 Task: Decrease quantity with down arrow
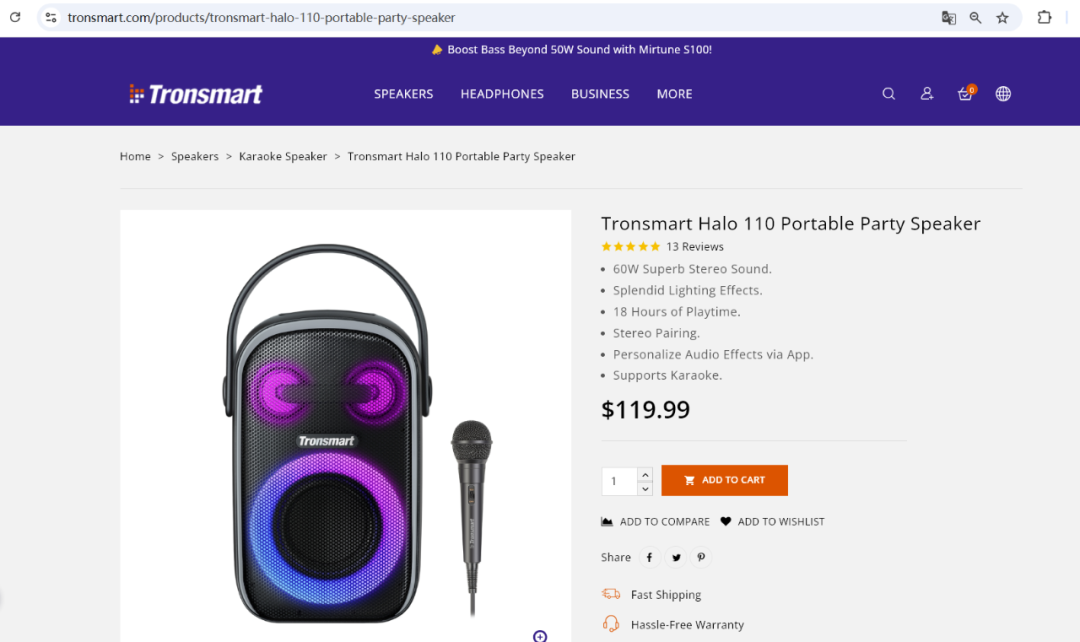pos(645,488)
